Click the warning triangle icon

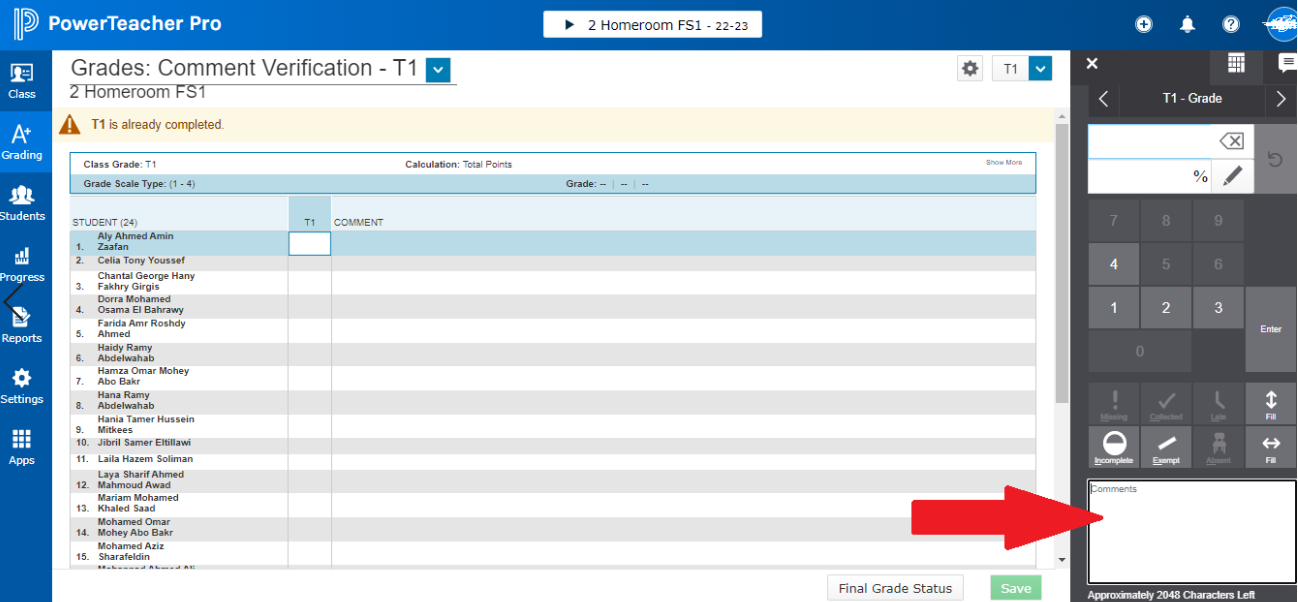69,125
